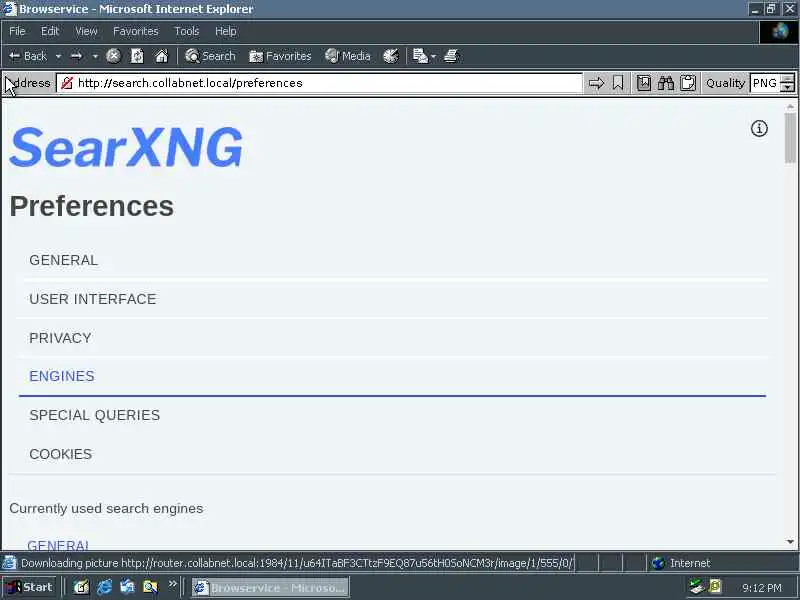Open the Media toolbar button

pyautogui.click(x=347, y=56)
